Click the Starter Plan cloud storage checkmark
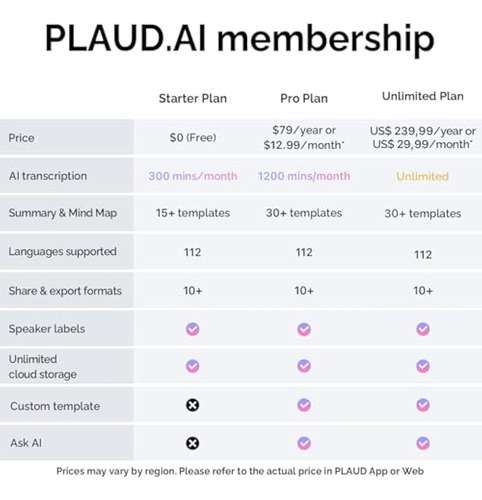Image resolution: width=482 pixels, height=500 pixels. pos(193,366)
